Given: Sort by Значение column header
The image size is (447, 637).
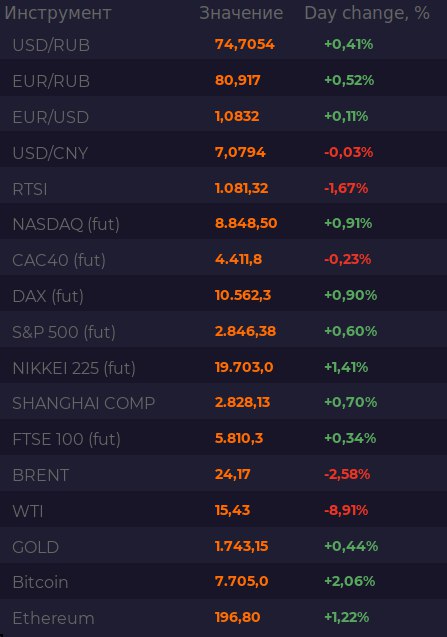Looking at the screenshot, I should [x=241, y=13].
